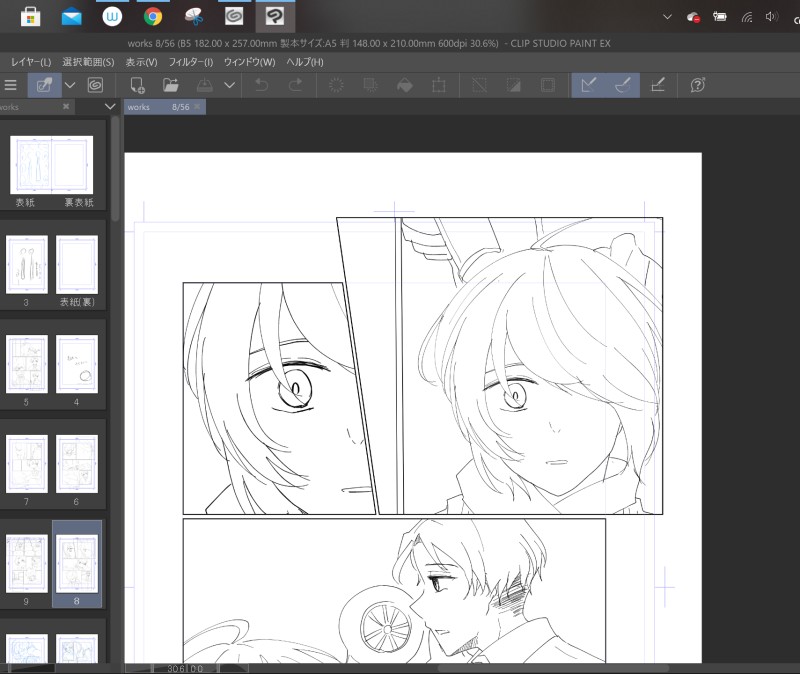Image resolution: width=800 pixels, height=674 pixels.
Task: Open the ヘルプ(H) menu
Action: (x=305, y=62)
